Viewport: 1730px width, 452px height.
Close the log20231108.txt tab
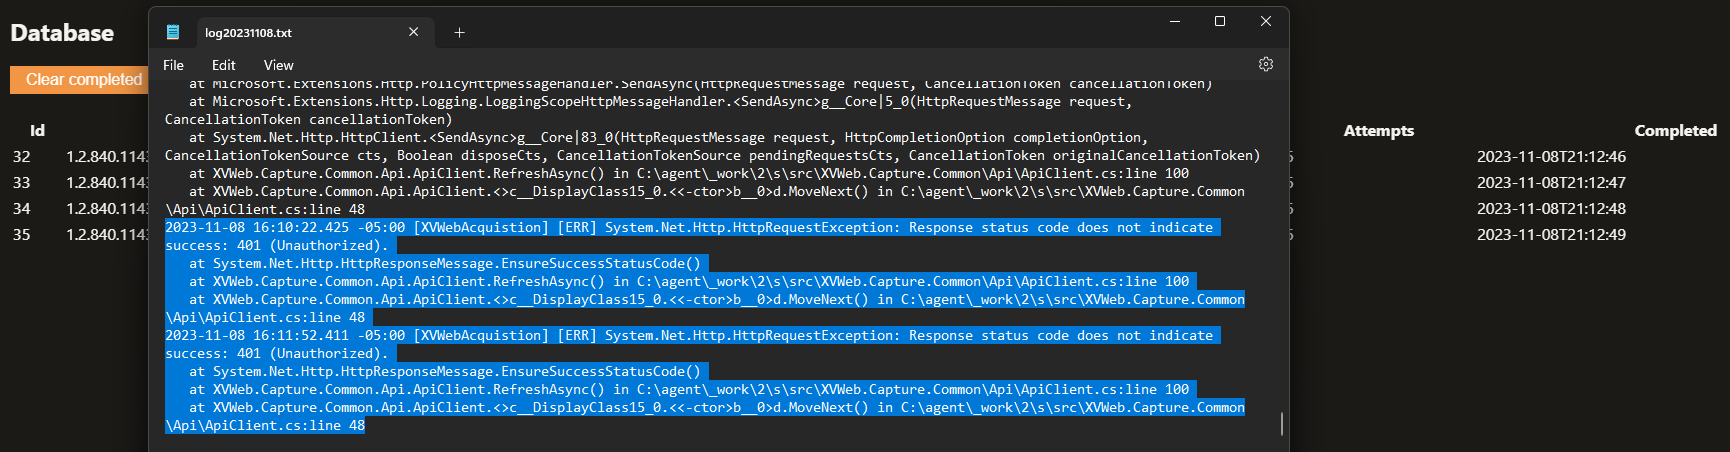(x=414, y=32)
